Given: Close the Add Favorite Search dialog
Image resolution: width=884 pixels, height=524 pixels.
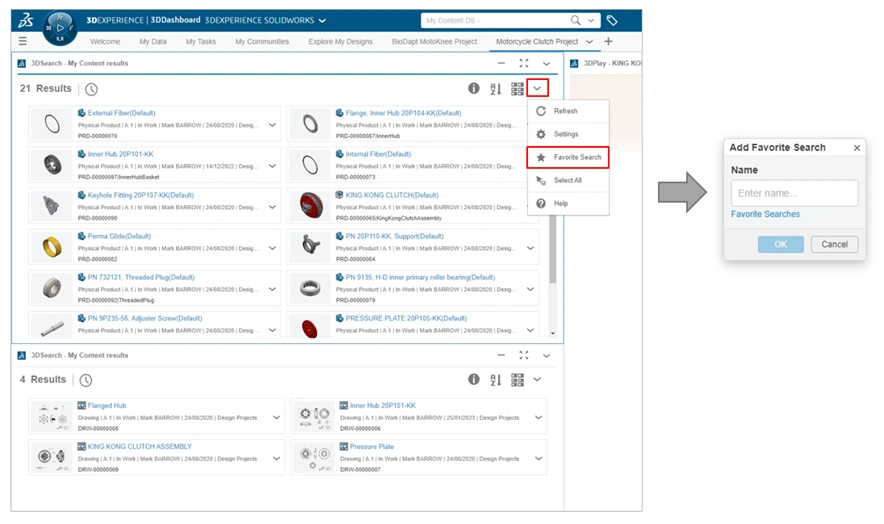Looking at the screenshot, I should (857, 148).
